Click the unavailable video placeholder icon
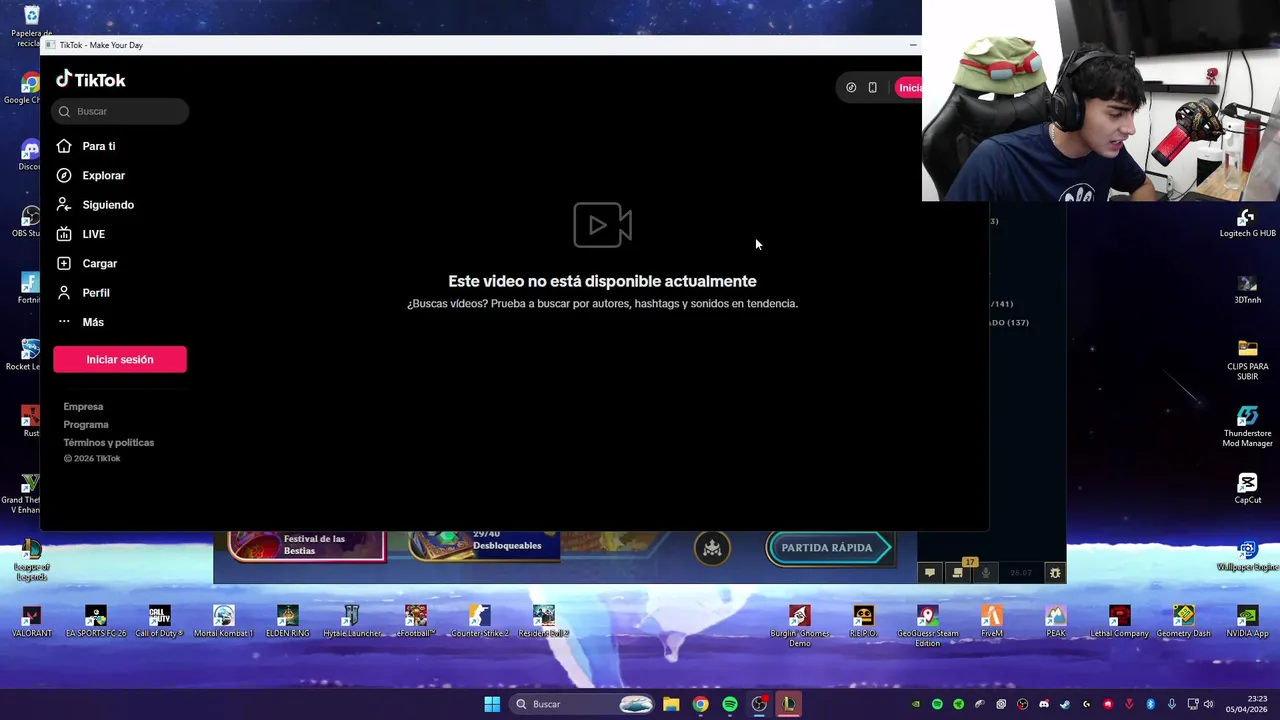The image size is (1280, 720). (602, 225)
